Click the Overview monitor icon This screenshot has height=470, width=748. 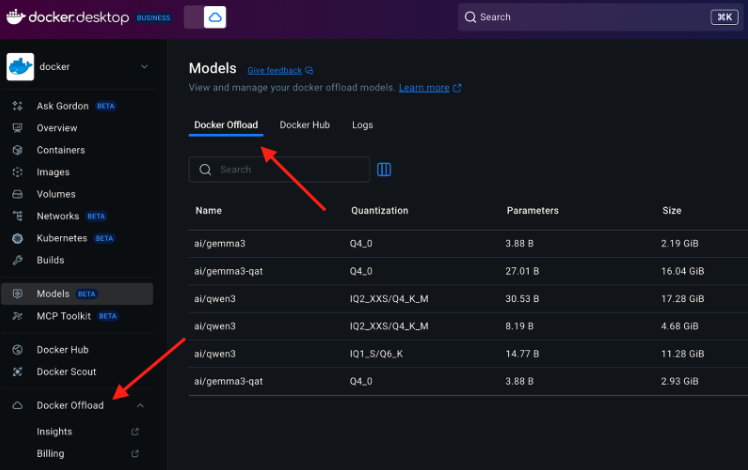tap(18, 128)
